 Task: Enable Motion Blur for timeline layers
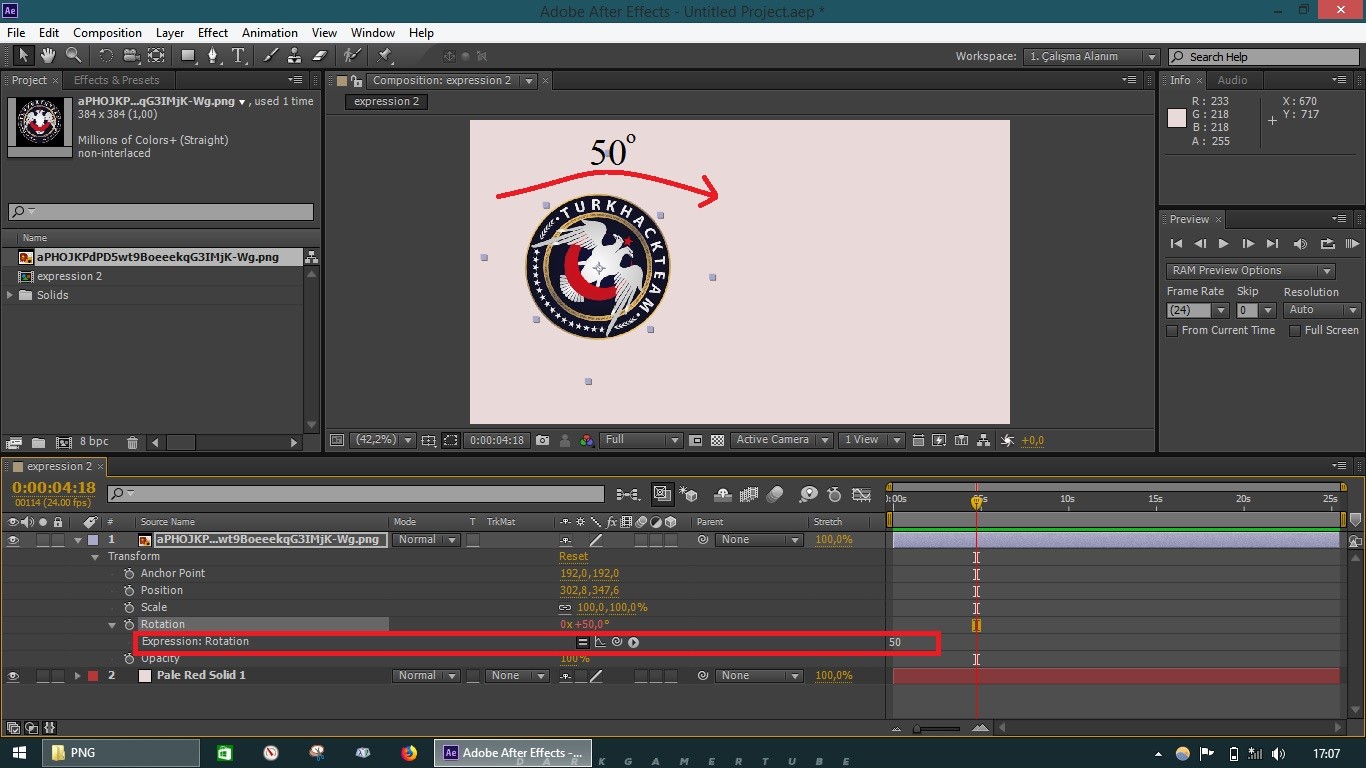[x=775, y=494]
